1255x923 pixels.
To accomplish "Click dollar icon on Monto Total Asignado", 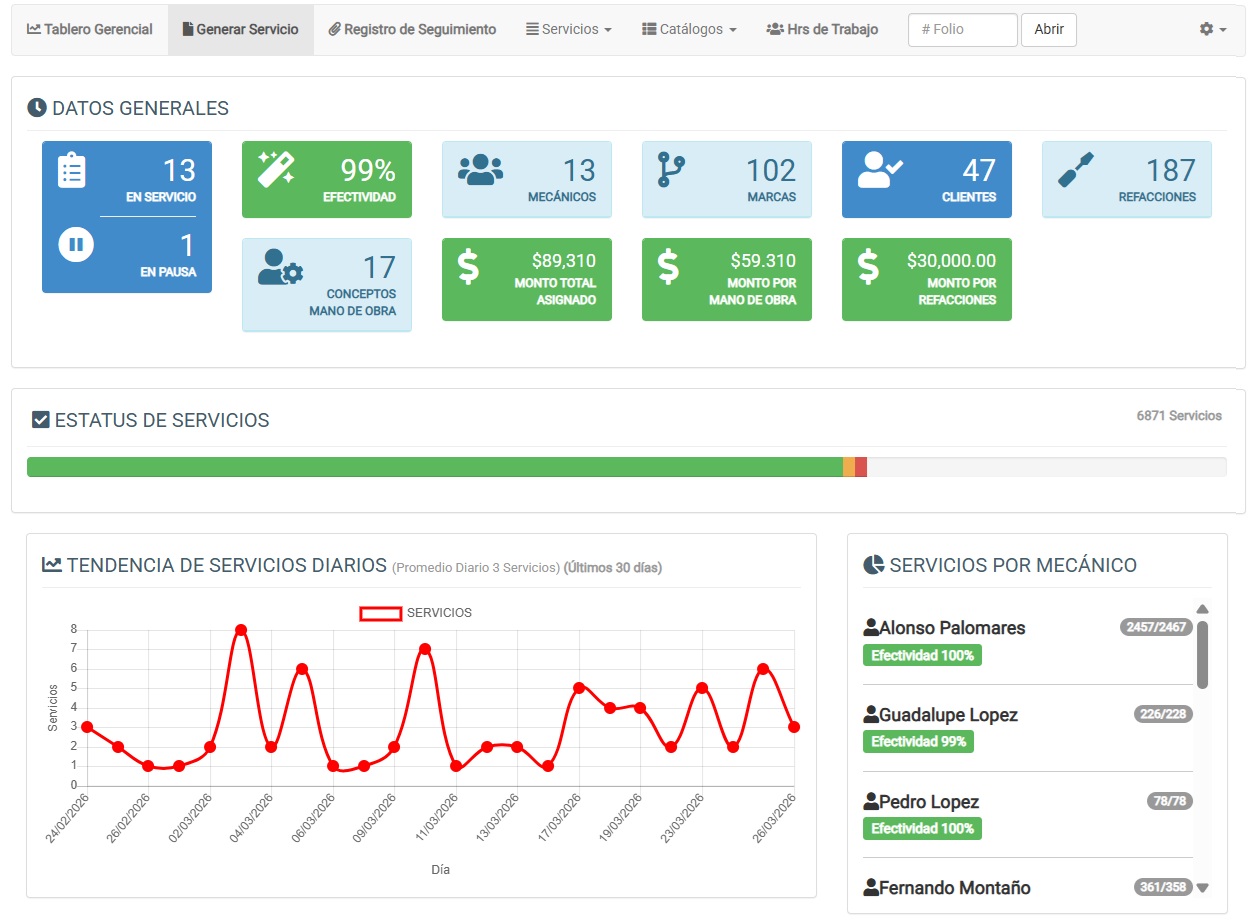I will pos(468,267).
